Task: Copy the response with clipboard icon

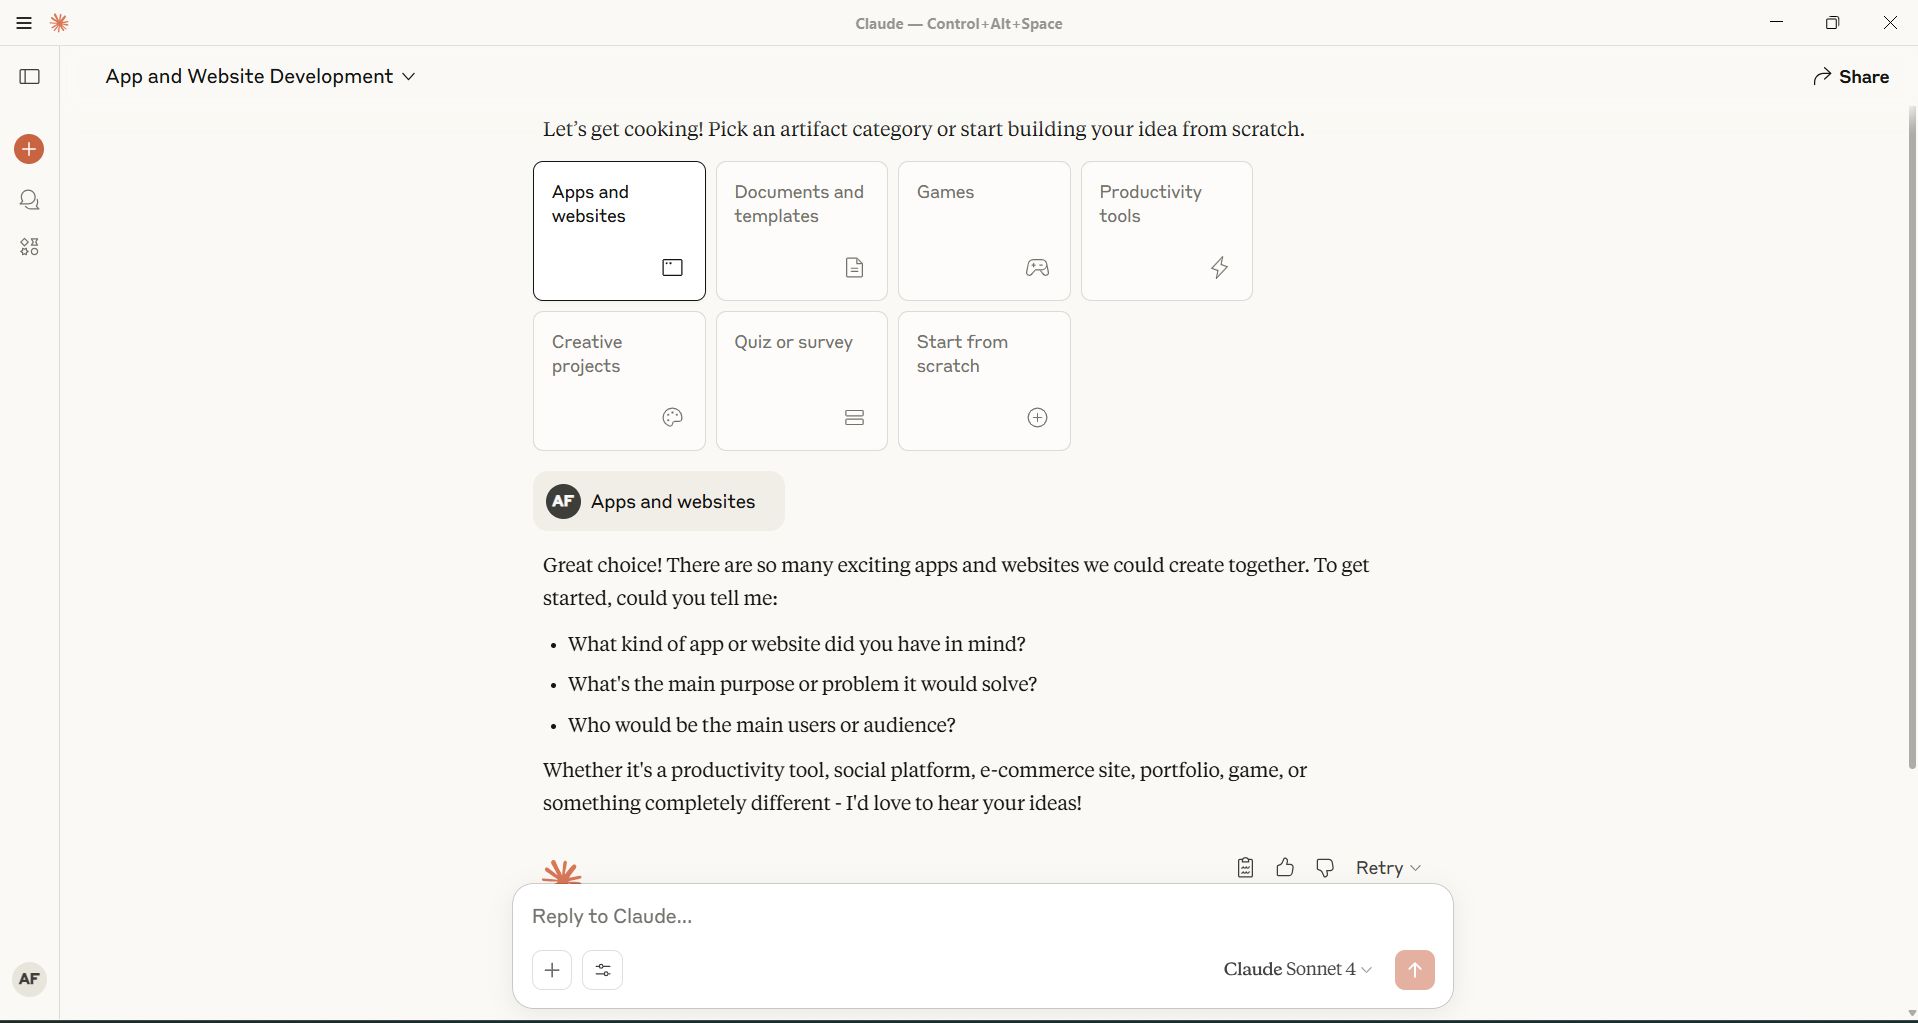Action: point(1245,868)
